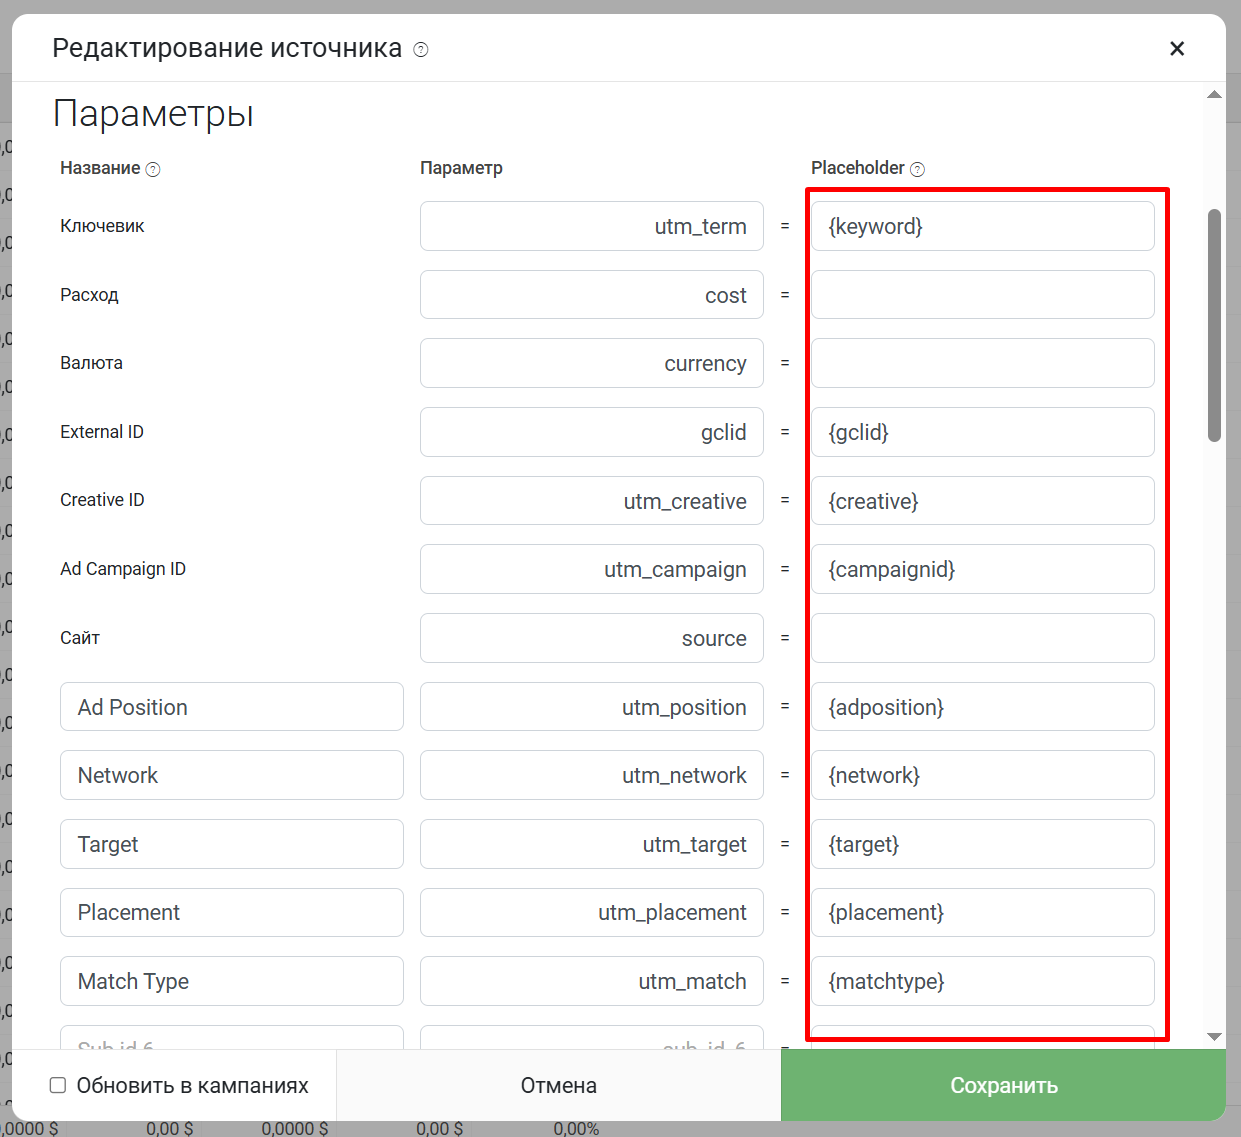Click the dialog vertical scrollbar thumb

point(1214,325)
